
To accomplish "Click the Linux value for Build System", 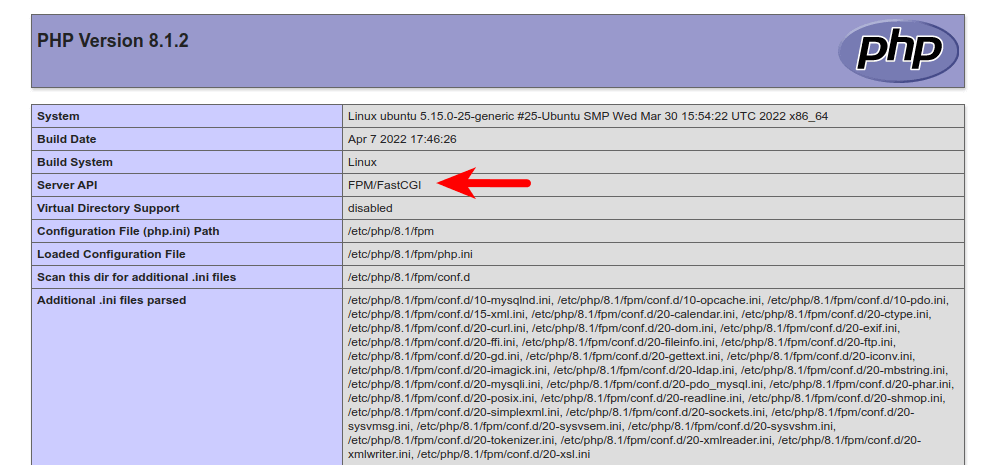I will (x=362, y=162).
